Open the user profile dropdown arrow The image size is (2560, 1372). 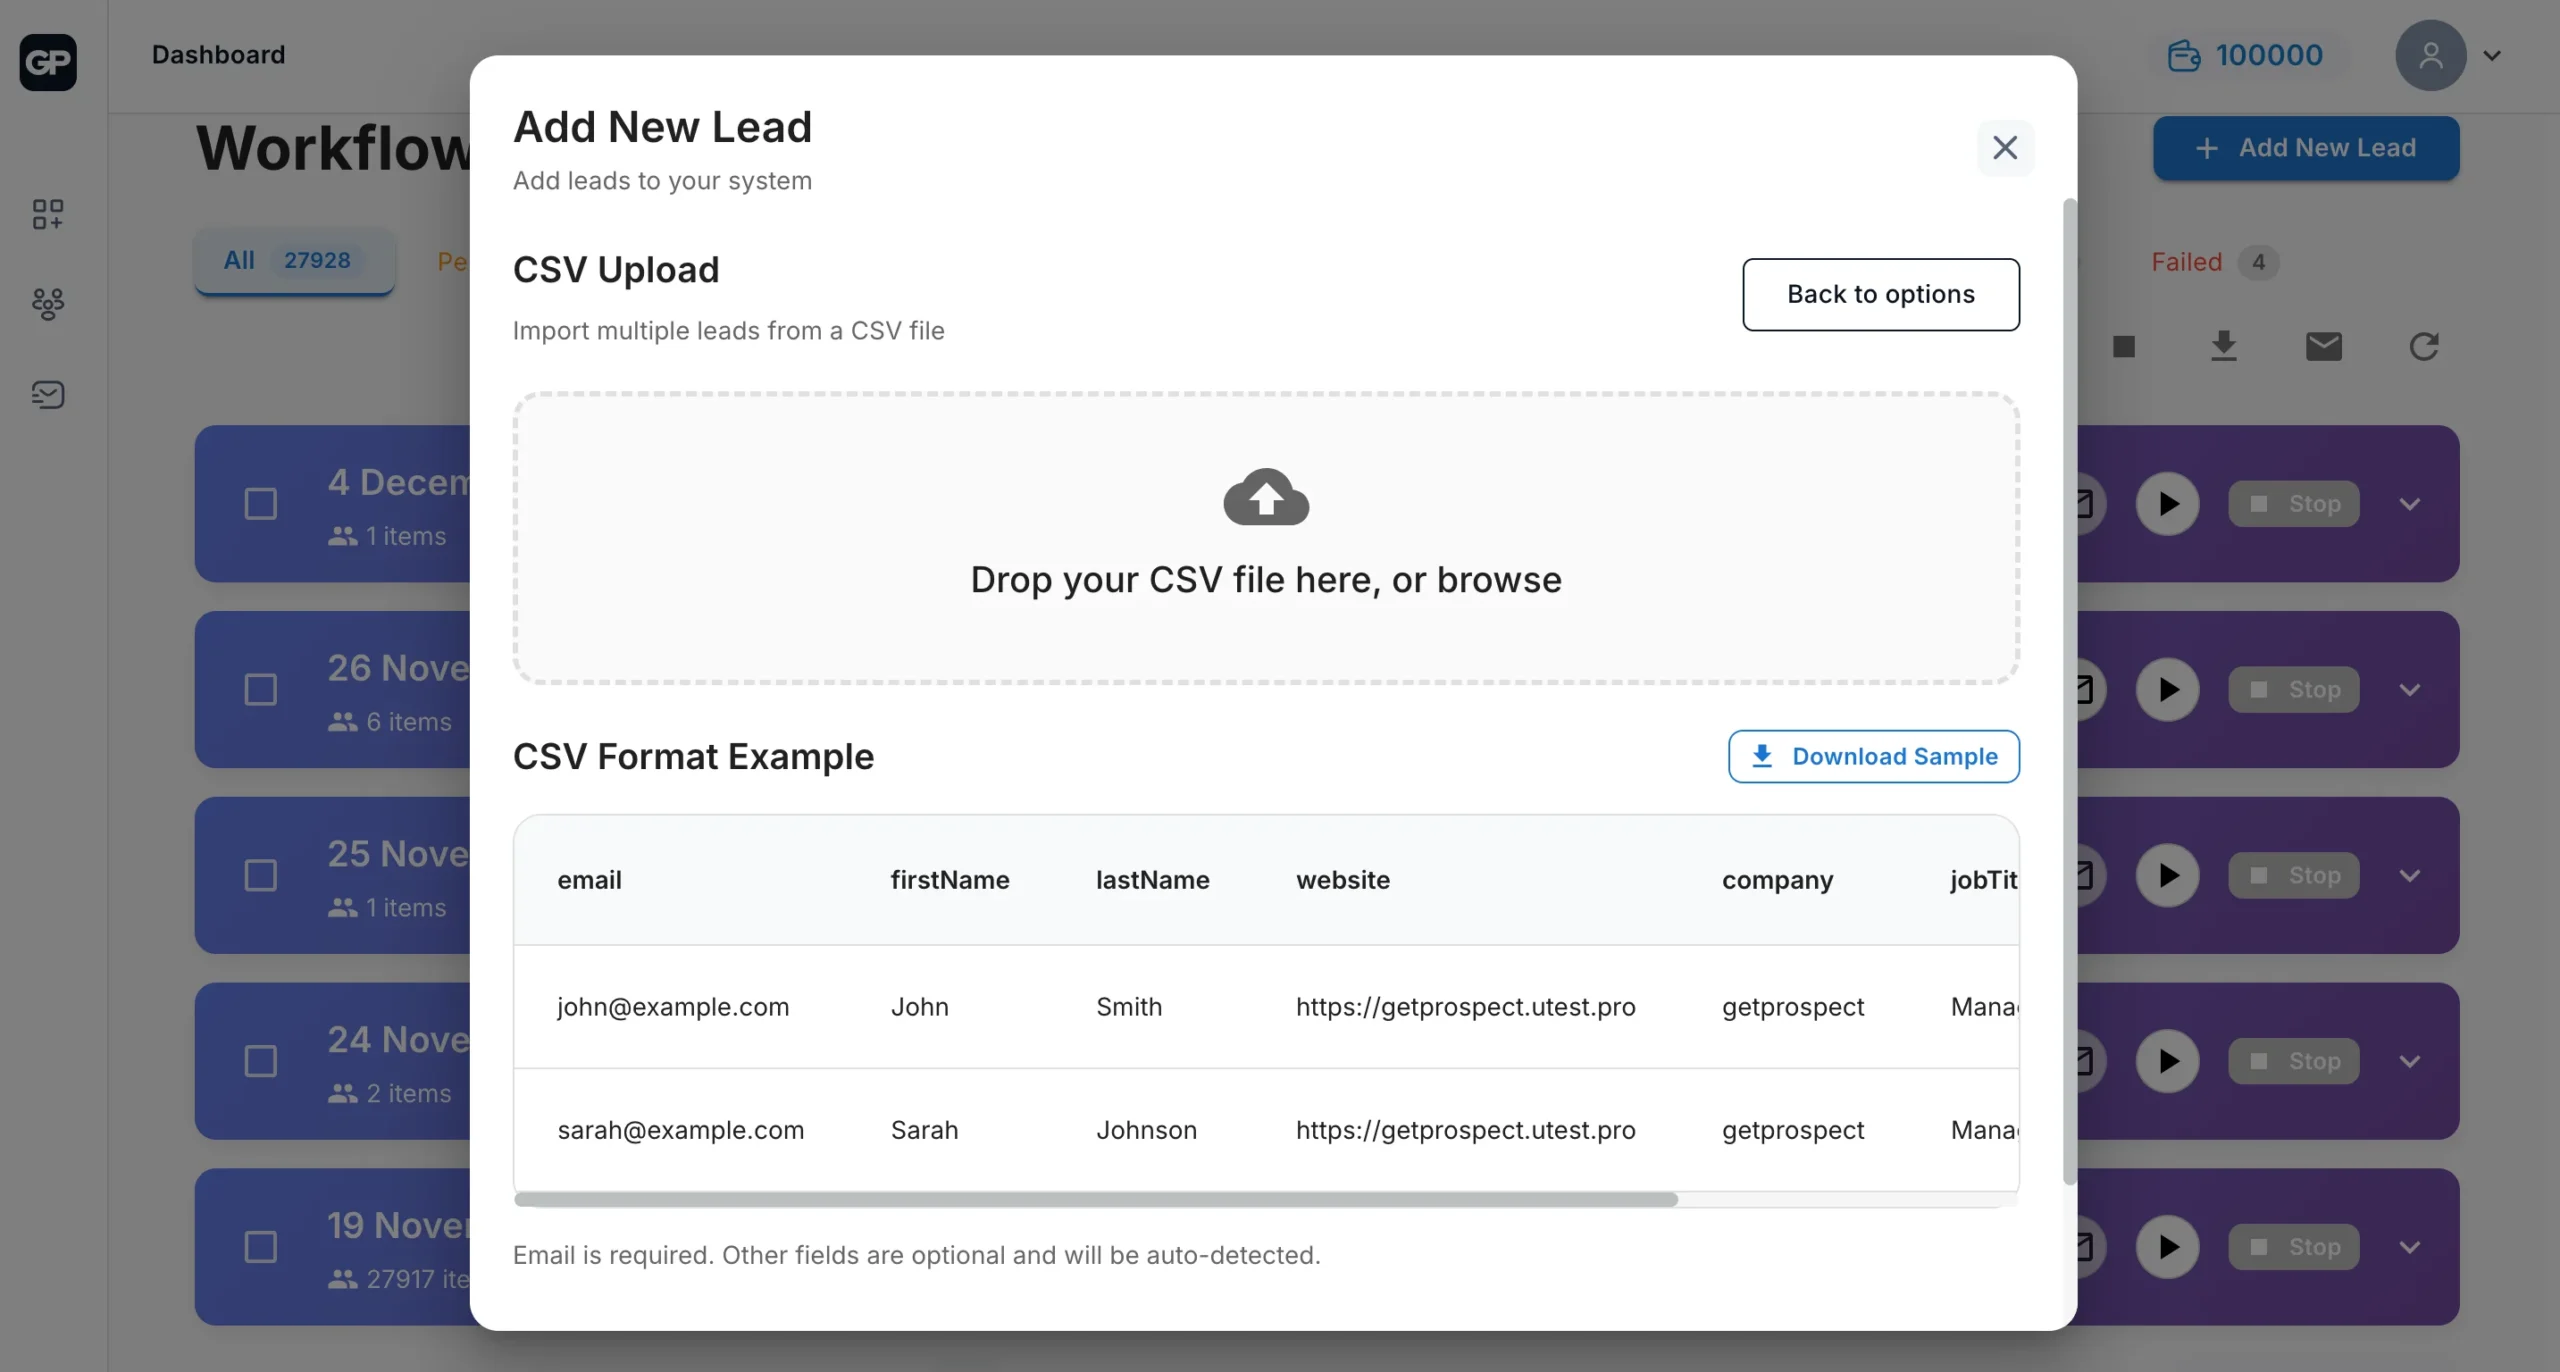pos(2492,56)
